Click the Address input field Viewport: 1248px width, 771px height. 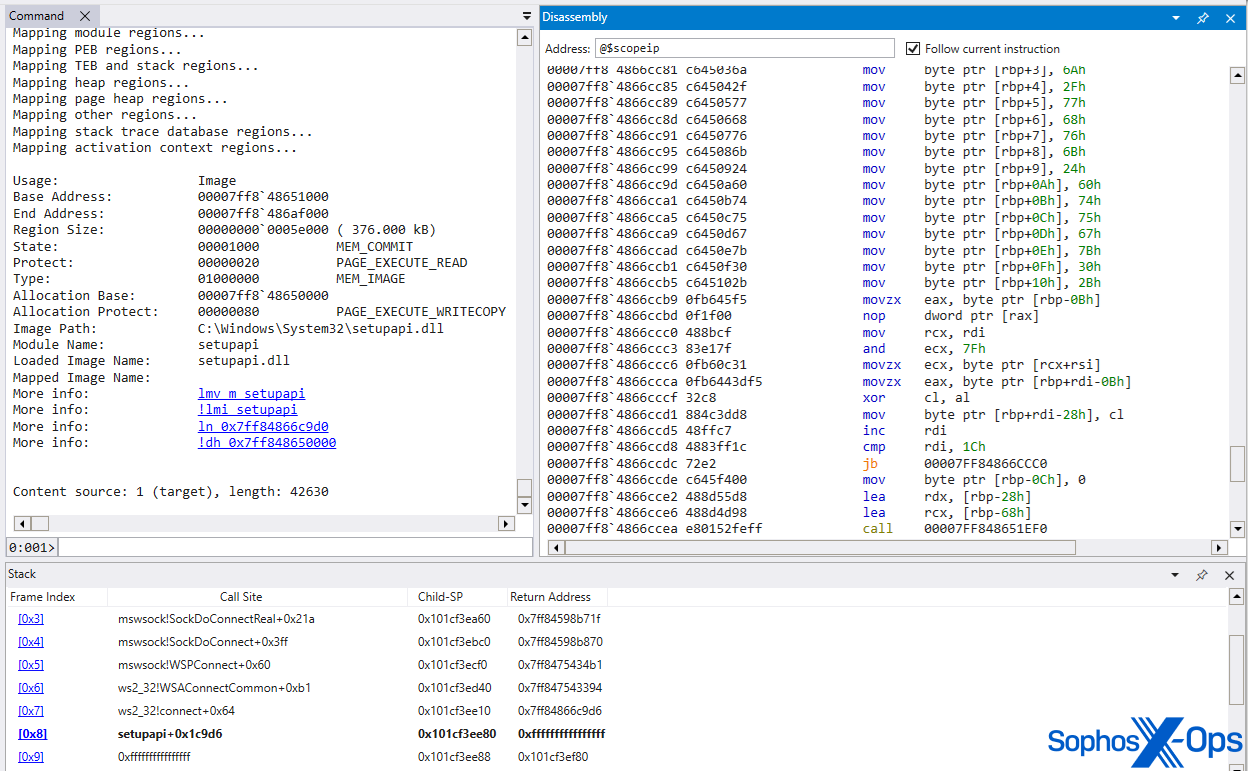745,47
